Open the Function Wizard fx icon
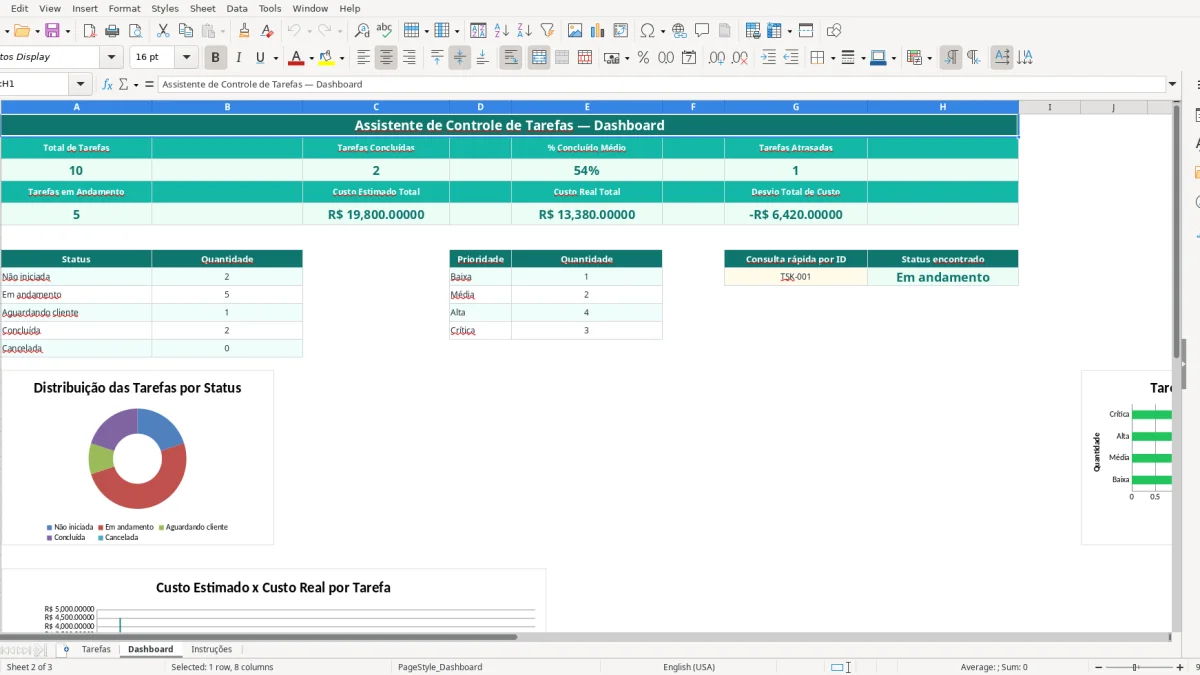This screenshot has height=675, width=1200. pos(107,84)
